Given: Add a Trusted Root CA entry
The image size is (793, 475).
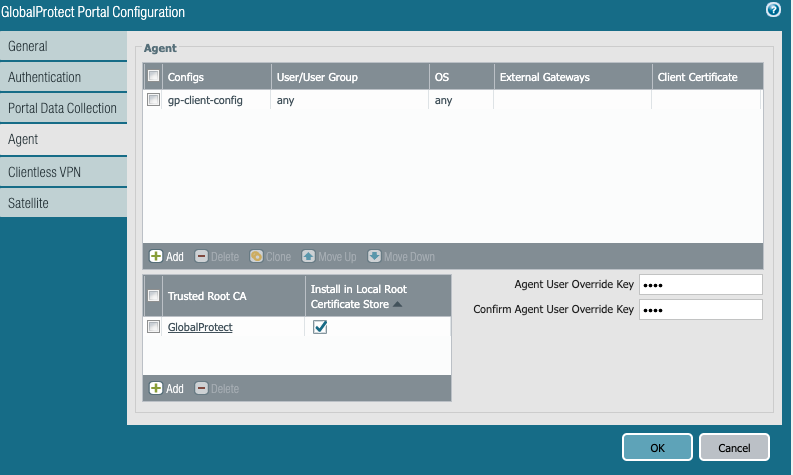Looking at the screenshot, I should (x=166, y=388).
